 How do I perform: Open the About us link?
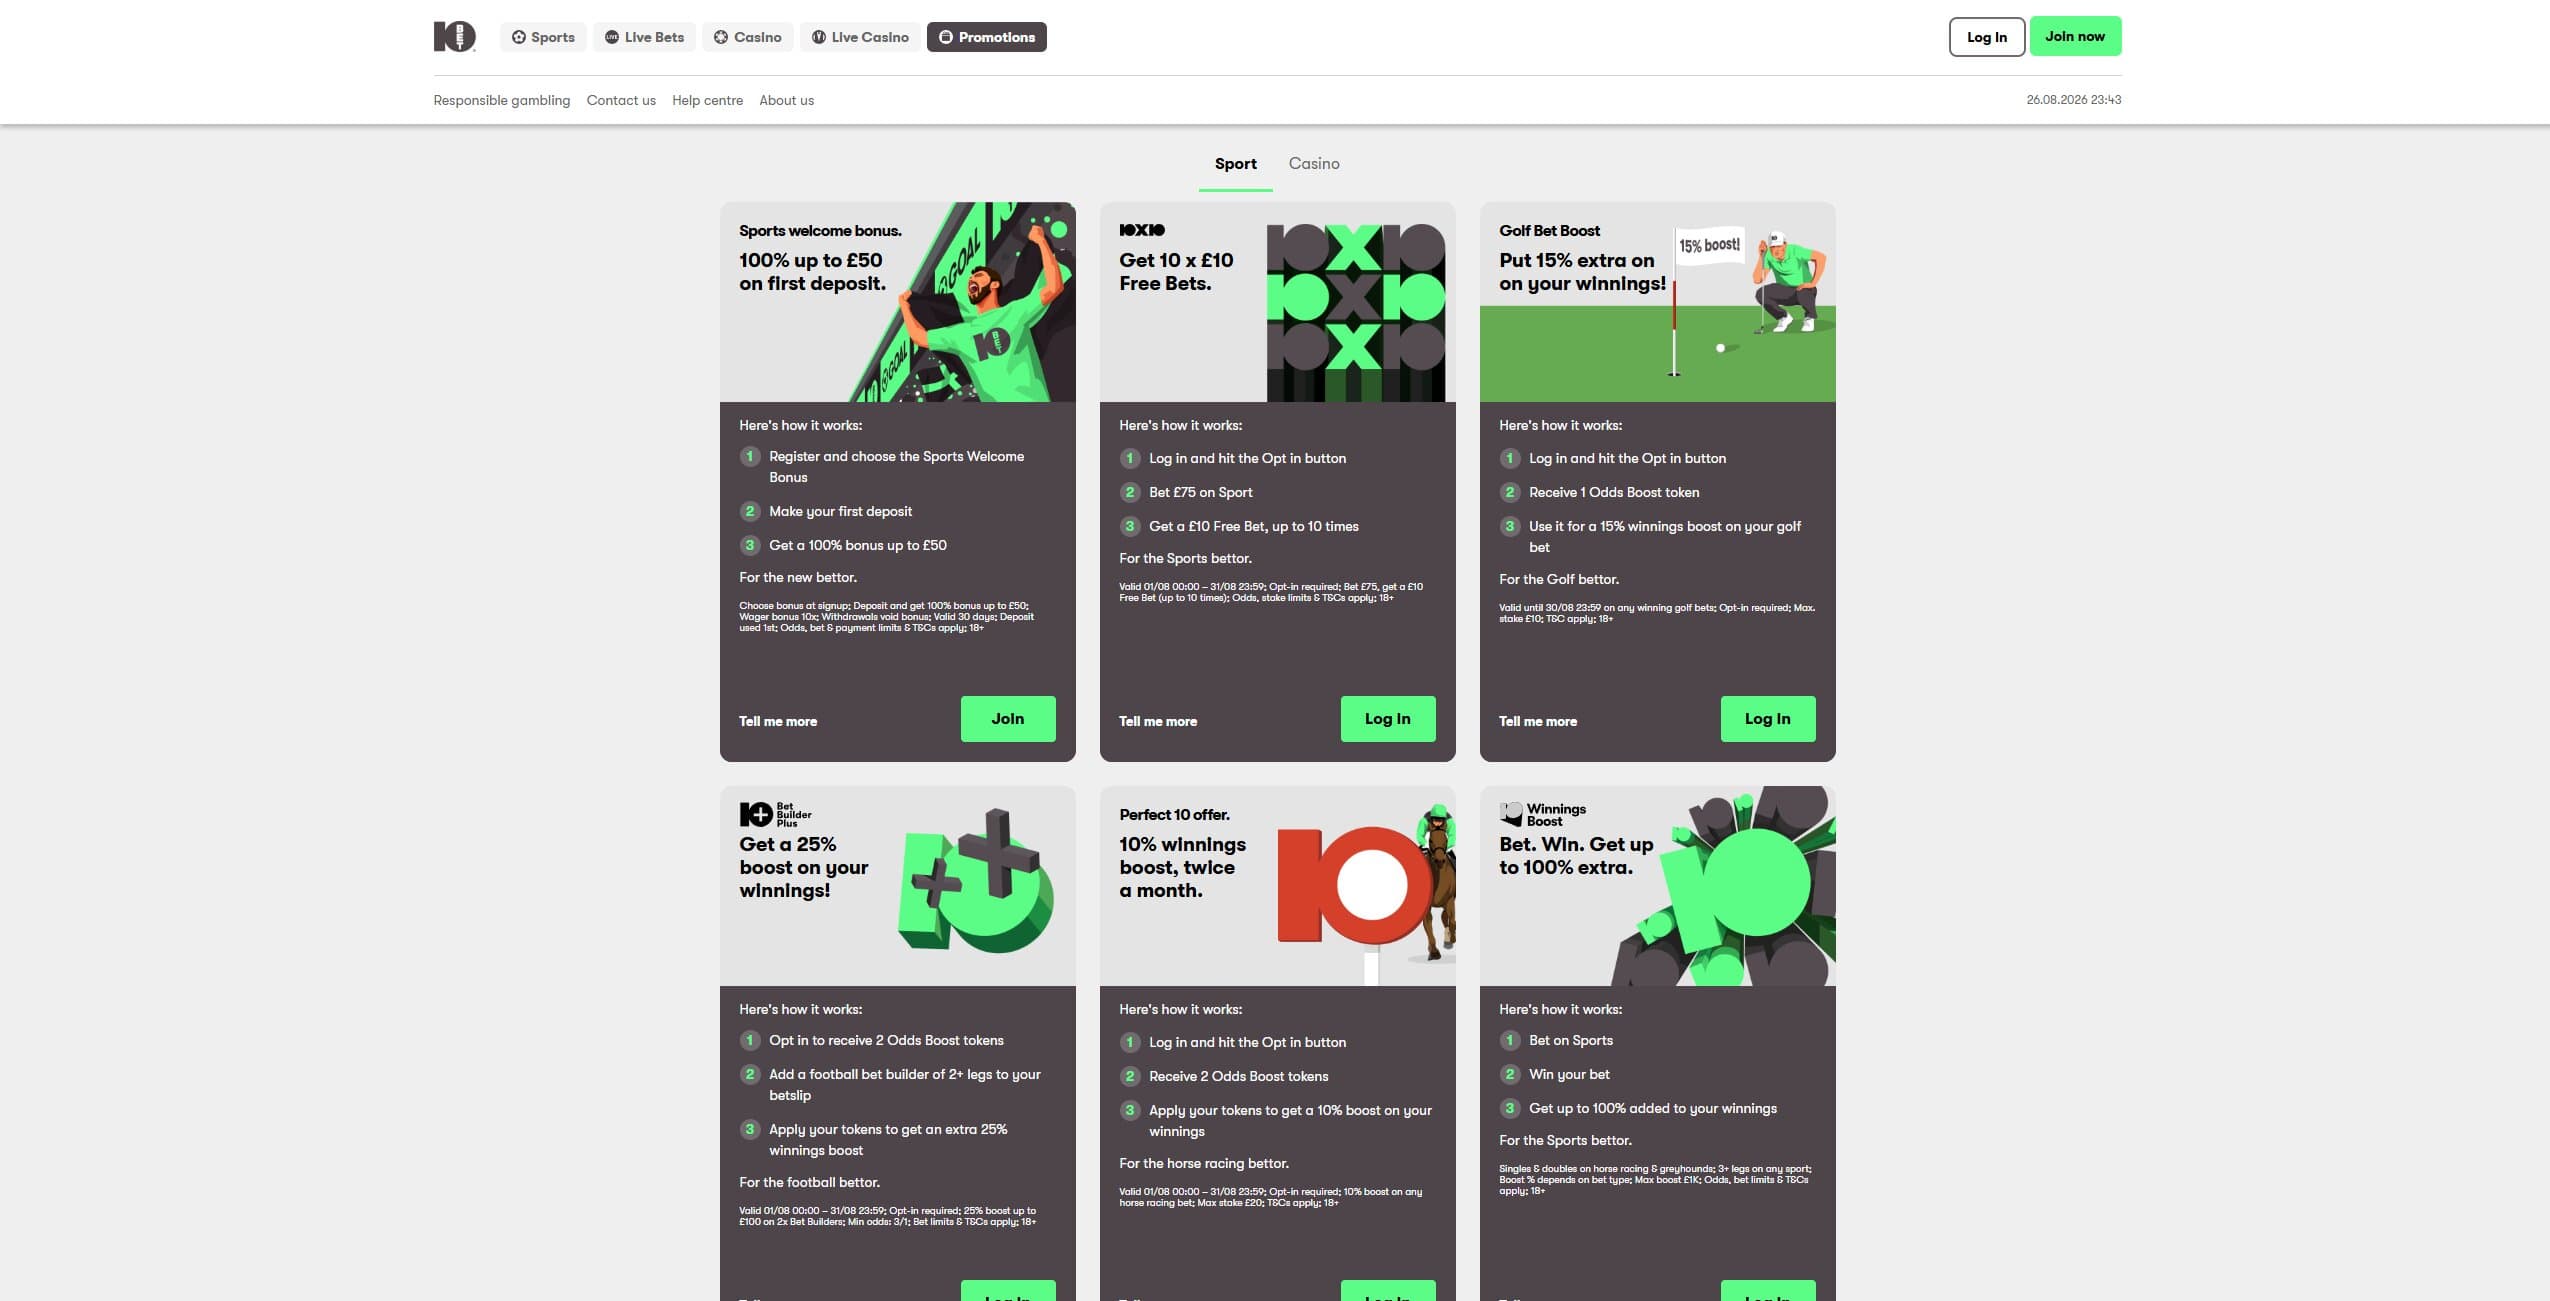click(x=787, y=100)
